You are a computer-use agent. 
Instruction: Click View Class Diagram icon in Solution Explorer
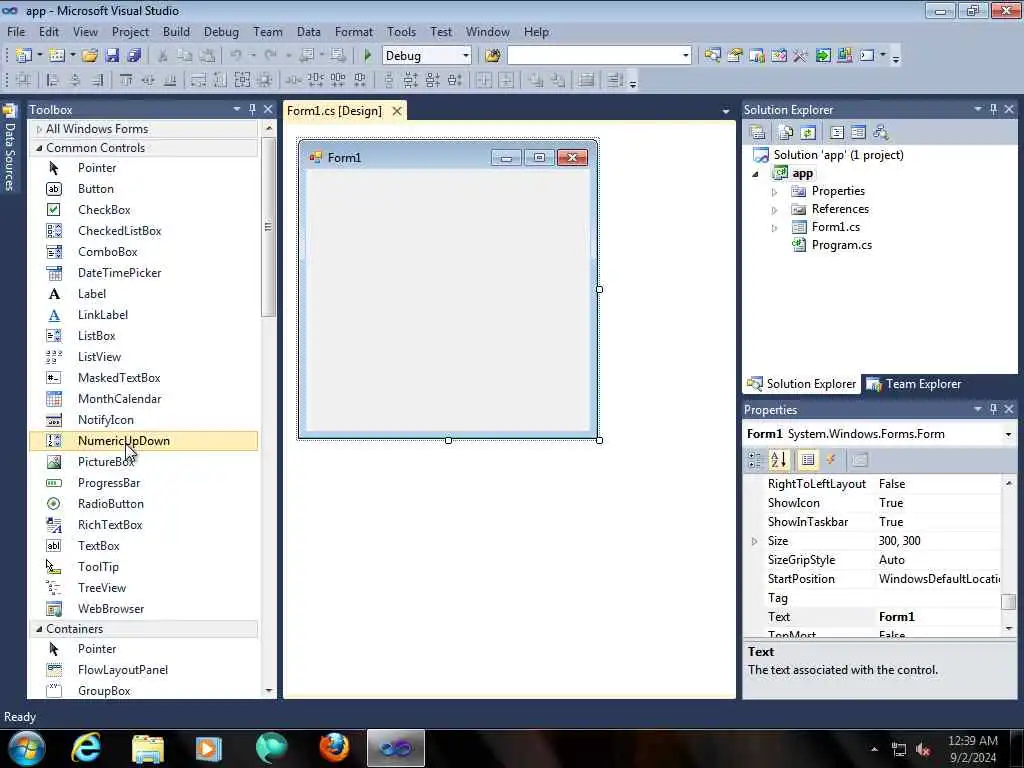(881, 133)
